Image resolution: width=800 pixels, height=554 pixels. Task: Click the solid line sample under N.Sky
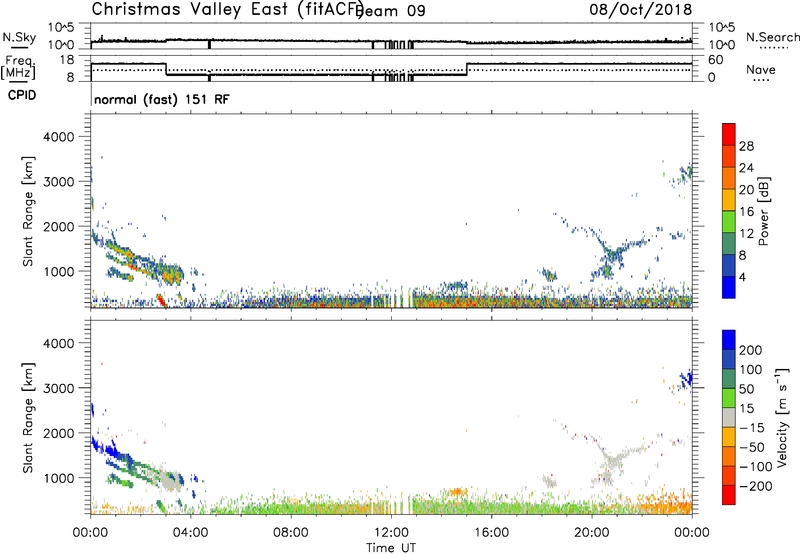(19, 47)
